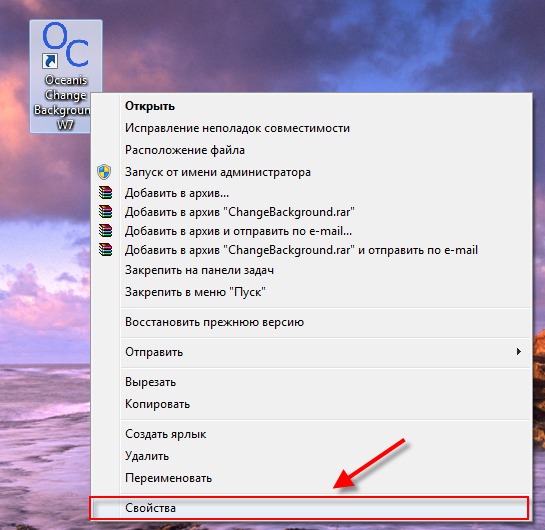
Task: Click WinRAR icon for Добавить в архив и отправить по e-mail...
Action: click(x=105, y=230)
